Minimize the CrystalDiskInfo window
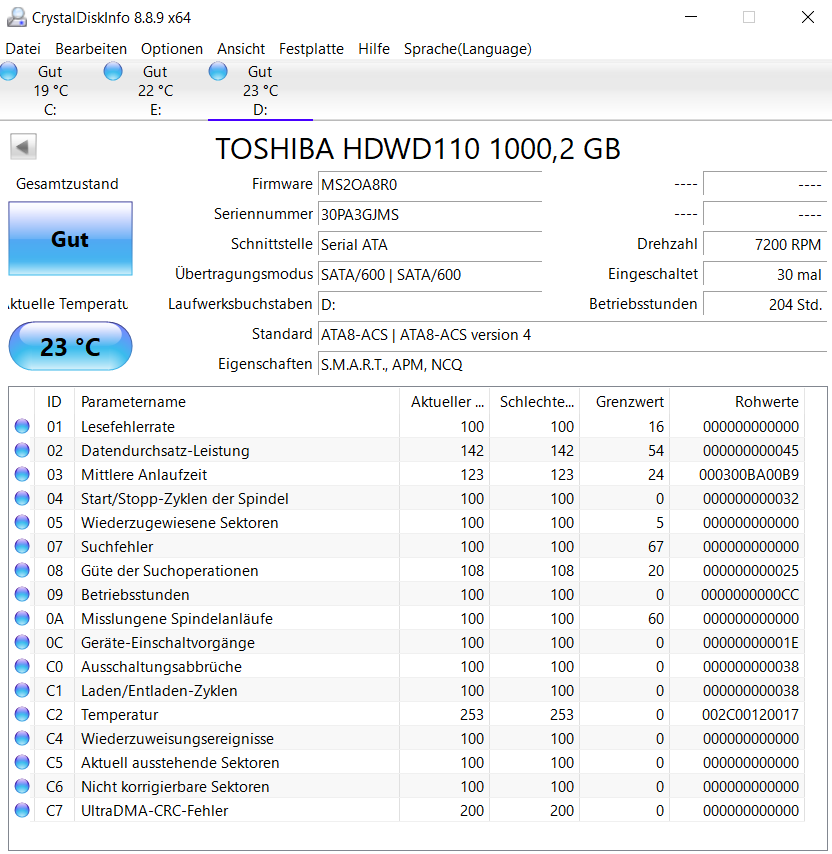832x854 pixels. coord(691,17)
